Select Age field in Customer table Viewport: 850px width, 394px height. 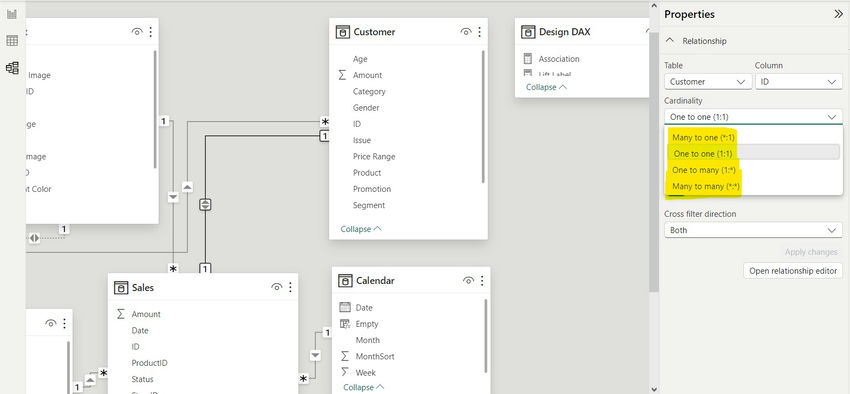click(x=360, y=59)
